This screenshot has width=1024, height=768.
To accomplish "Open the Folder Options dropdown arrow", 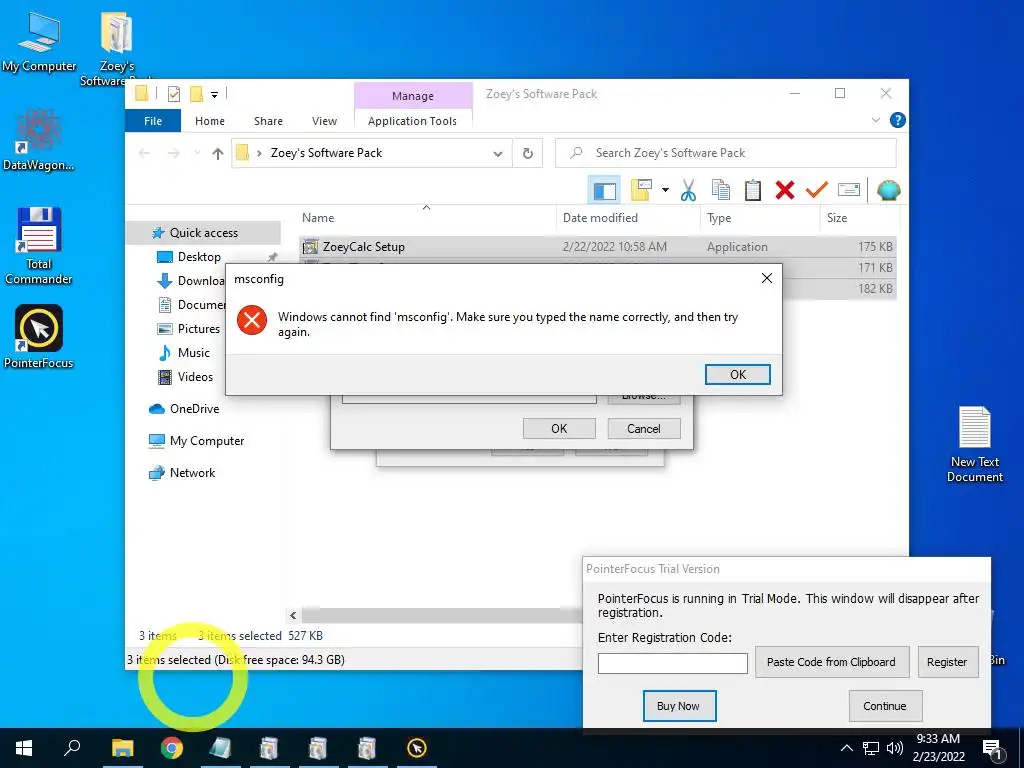I will coord(665,190).
